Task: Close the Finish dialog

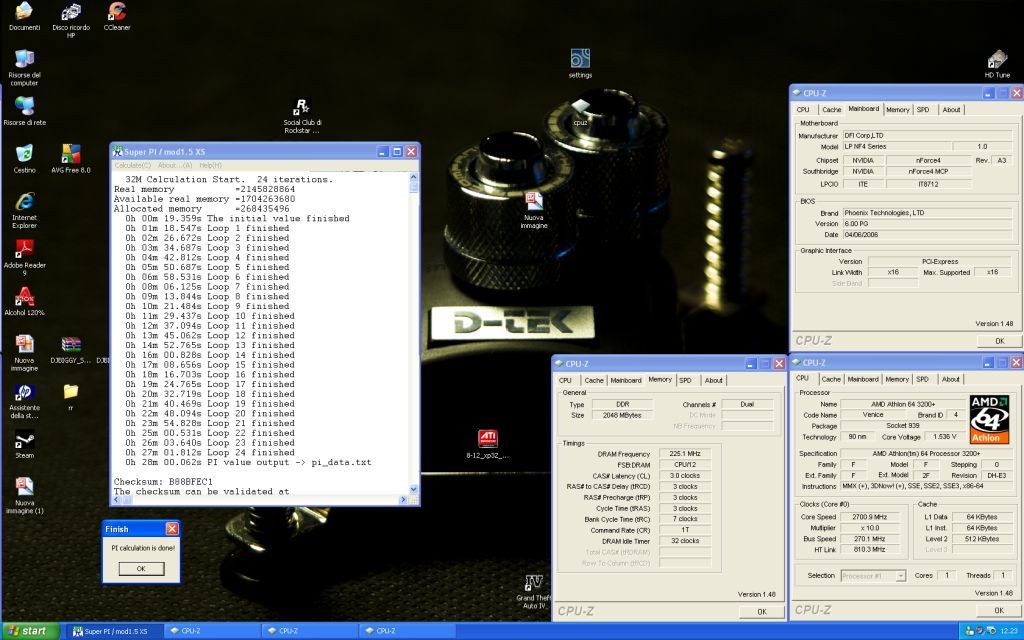Action: [172, 528]
